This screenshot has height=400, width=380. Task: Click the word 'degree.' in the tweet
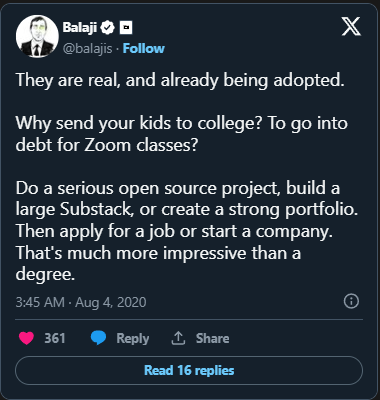click(45, 275)
